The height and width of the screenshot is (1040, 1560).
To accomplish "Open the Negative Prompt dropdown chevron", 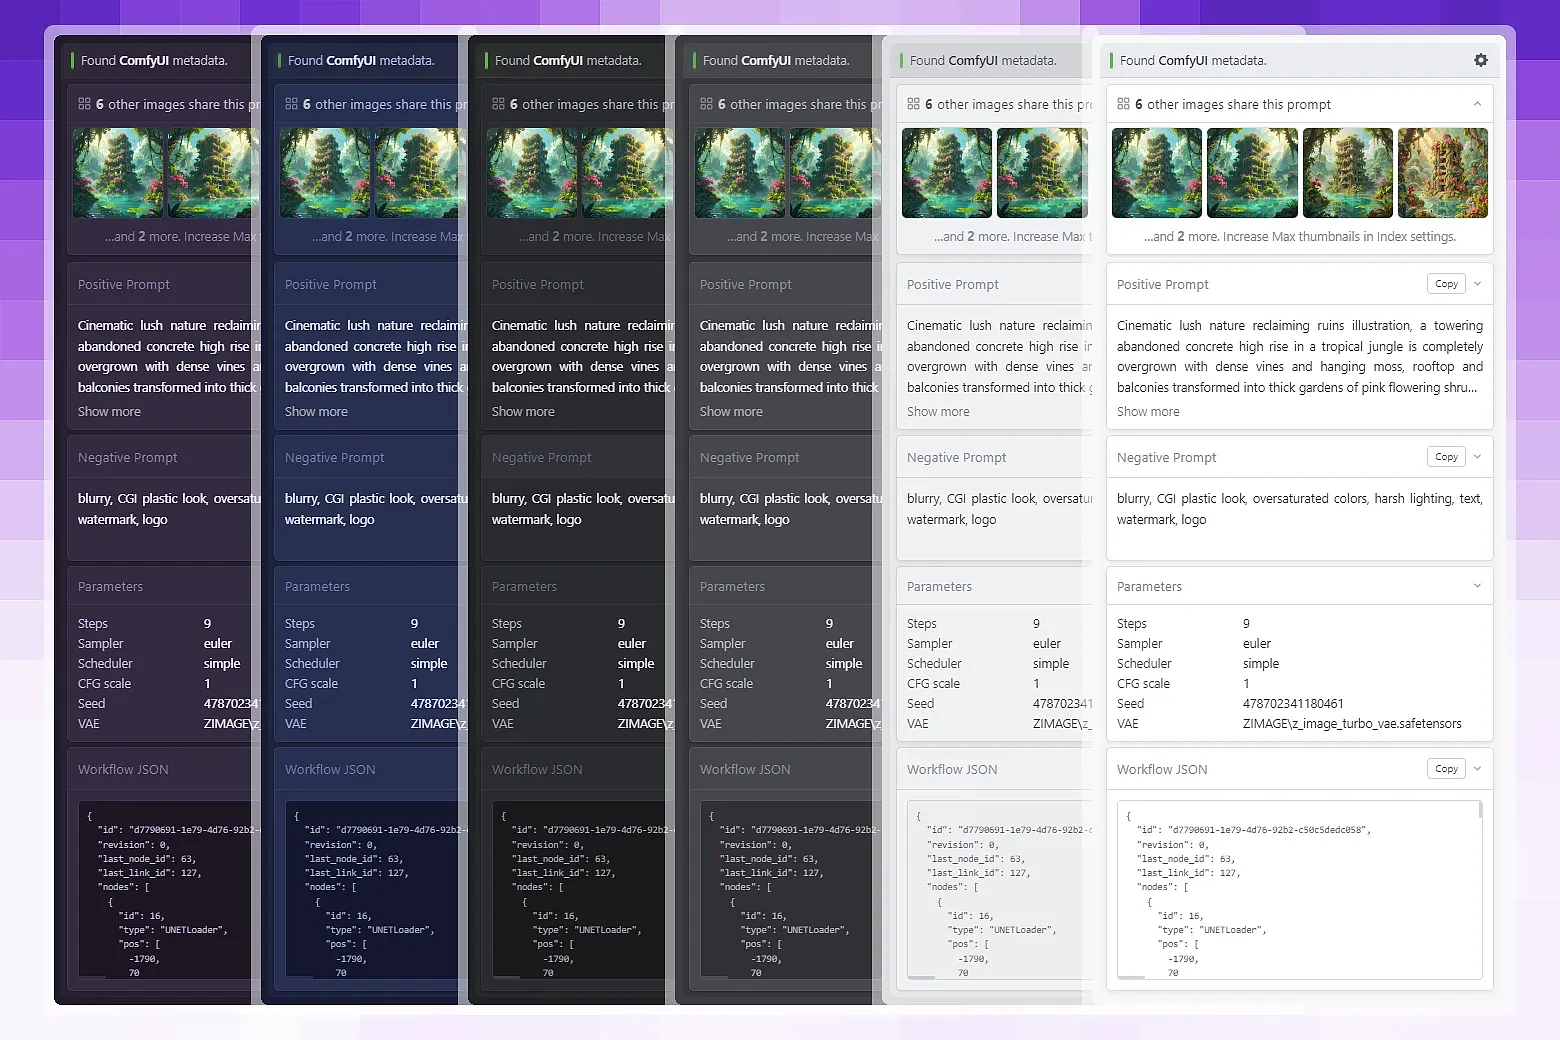I will 1477,457.
